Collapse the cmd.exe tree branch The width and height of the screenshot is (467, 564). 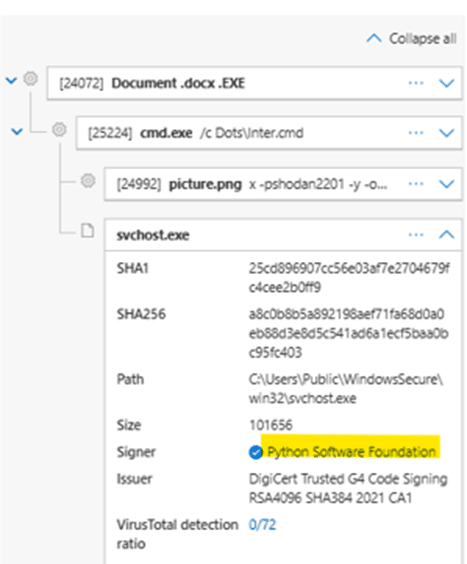(x=17, y=131)
